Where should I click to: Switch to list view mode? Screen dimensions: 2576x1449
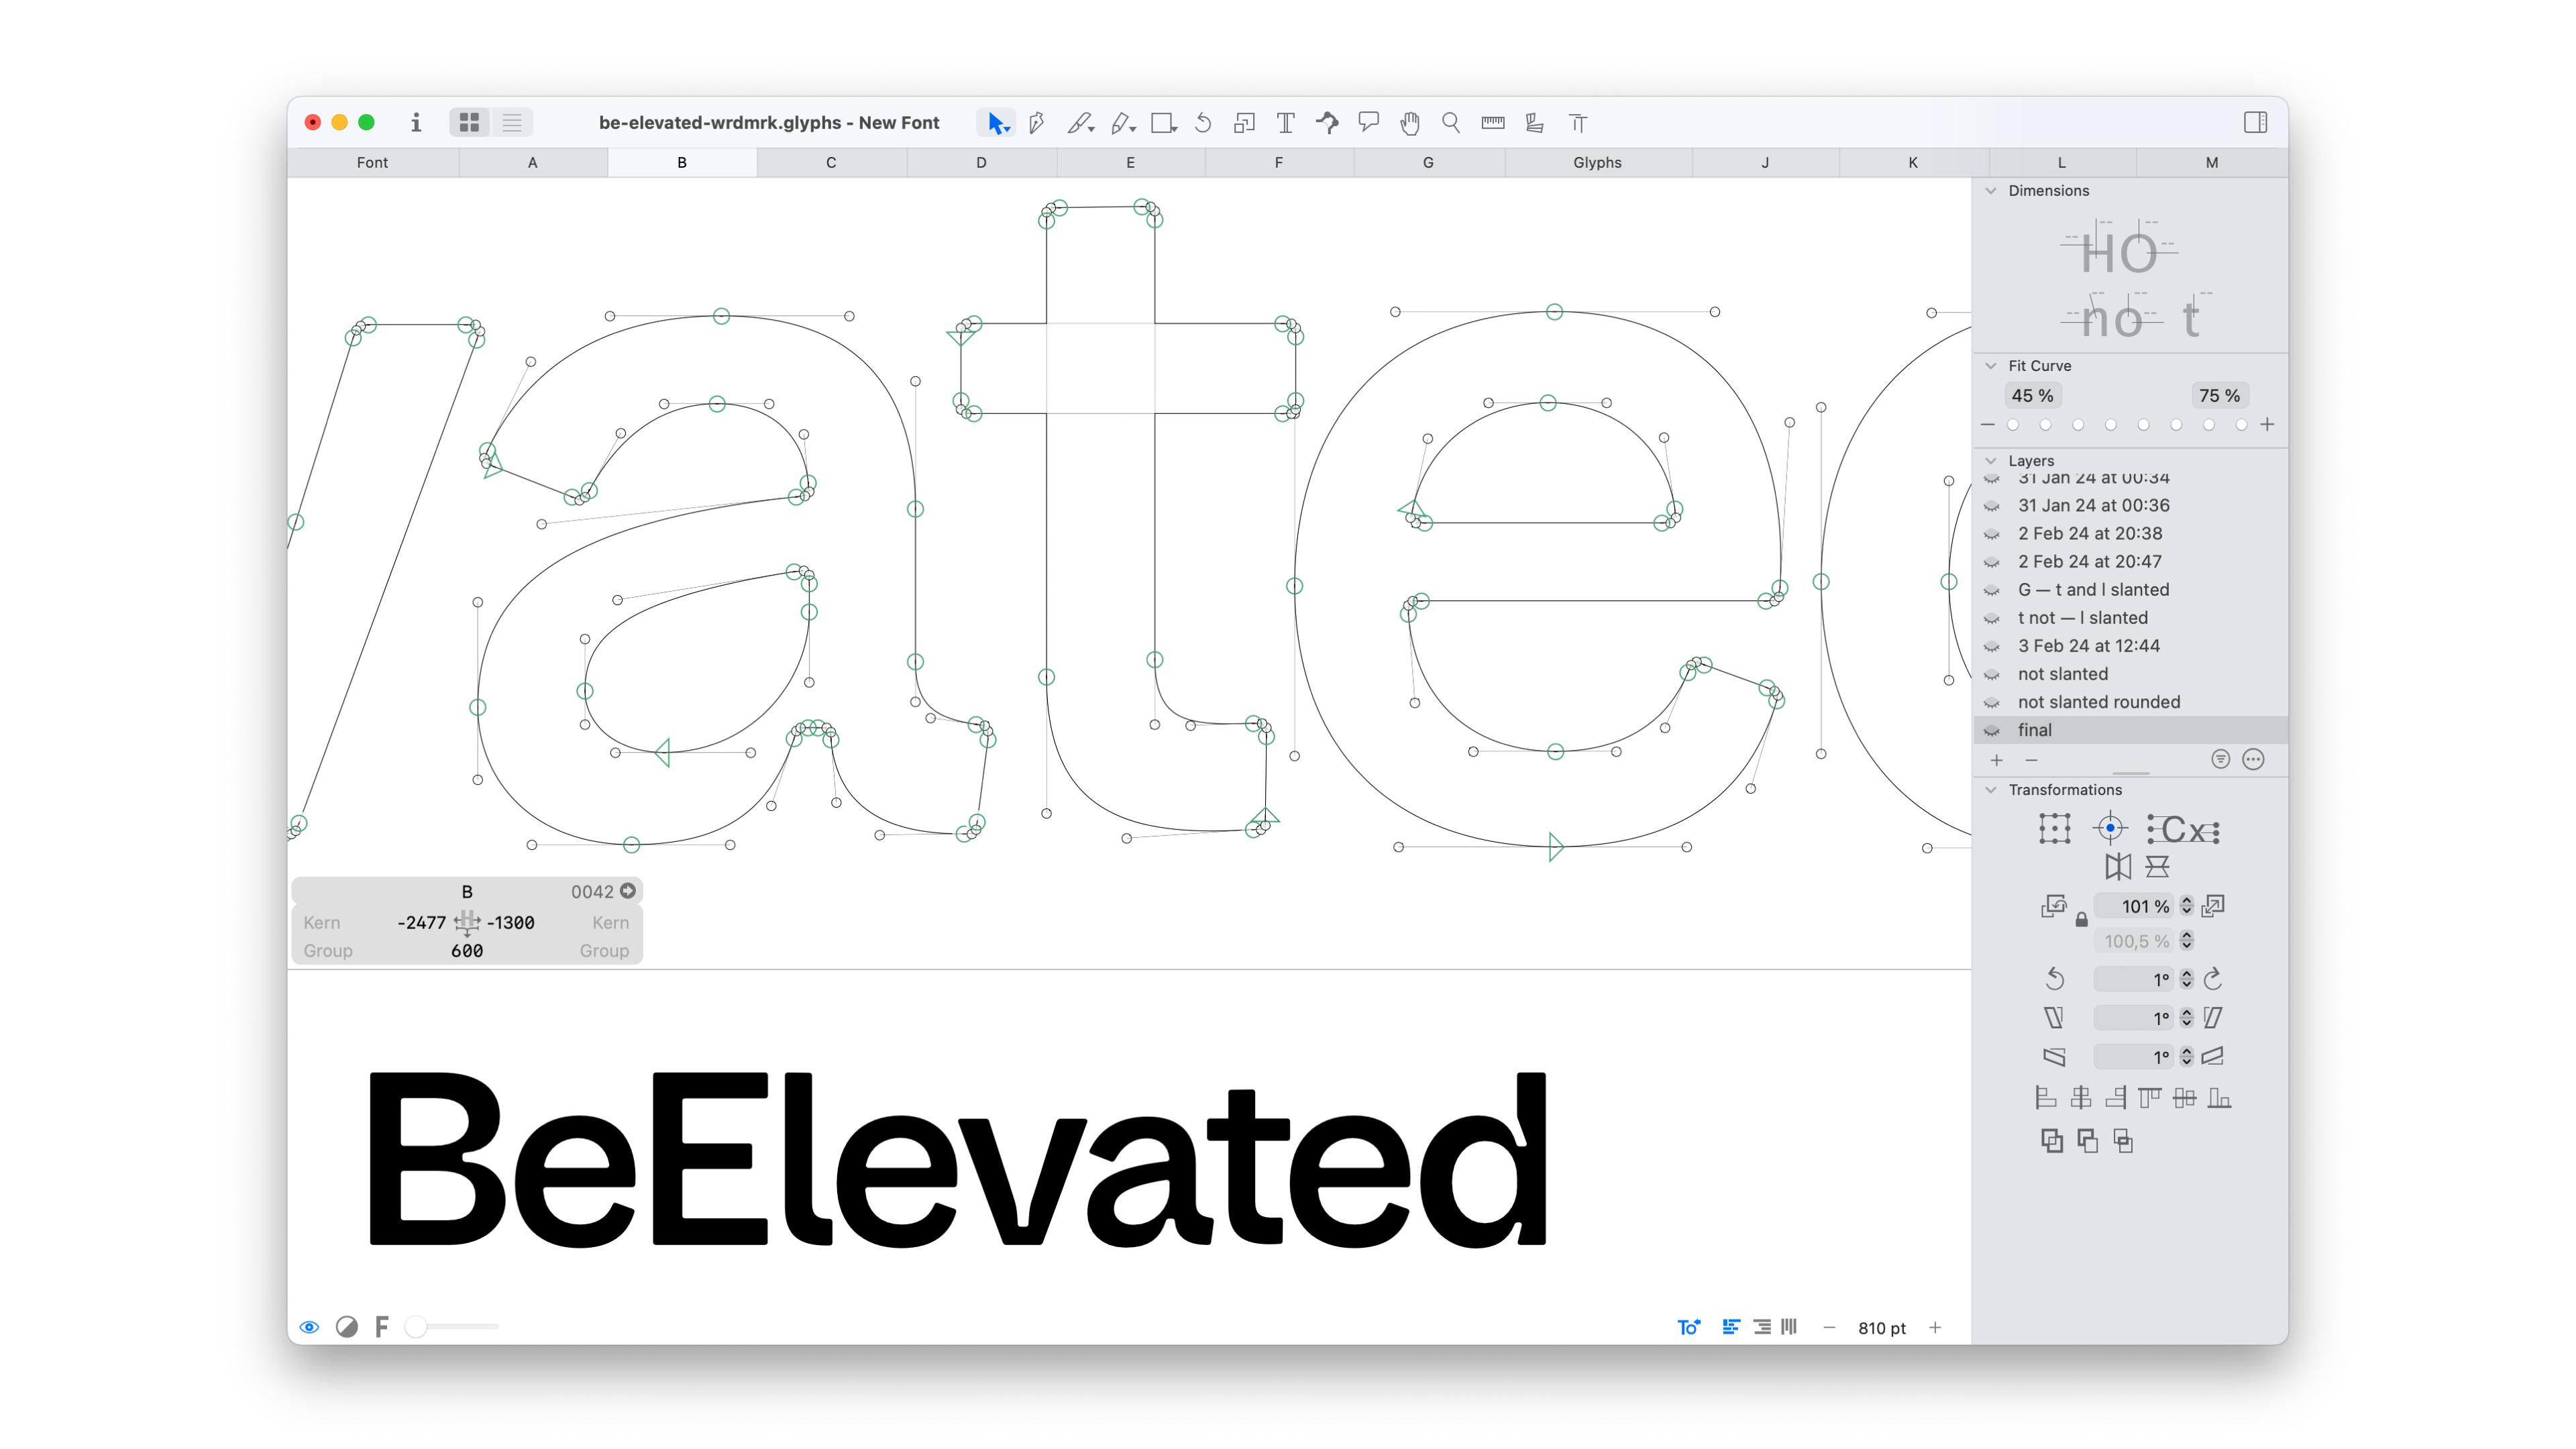click(x=512, y=123)
